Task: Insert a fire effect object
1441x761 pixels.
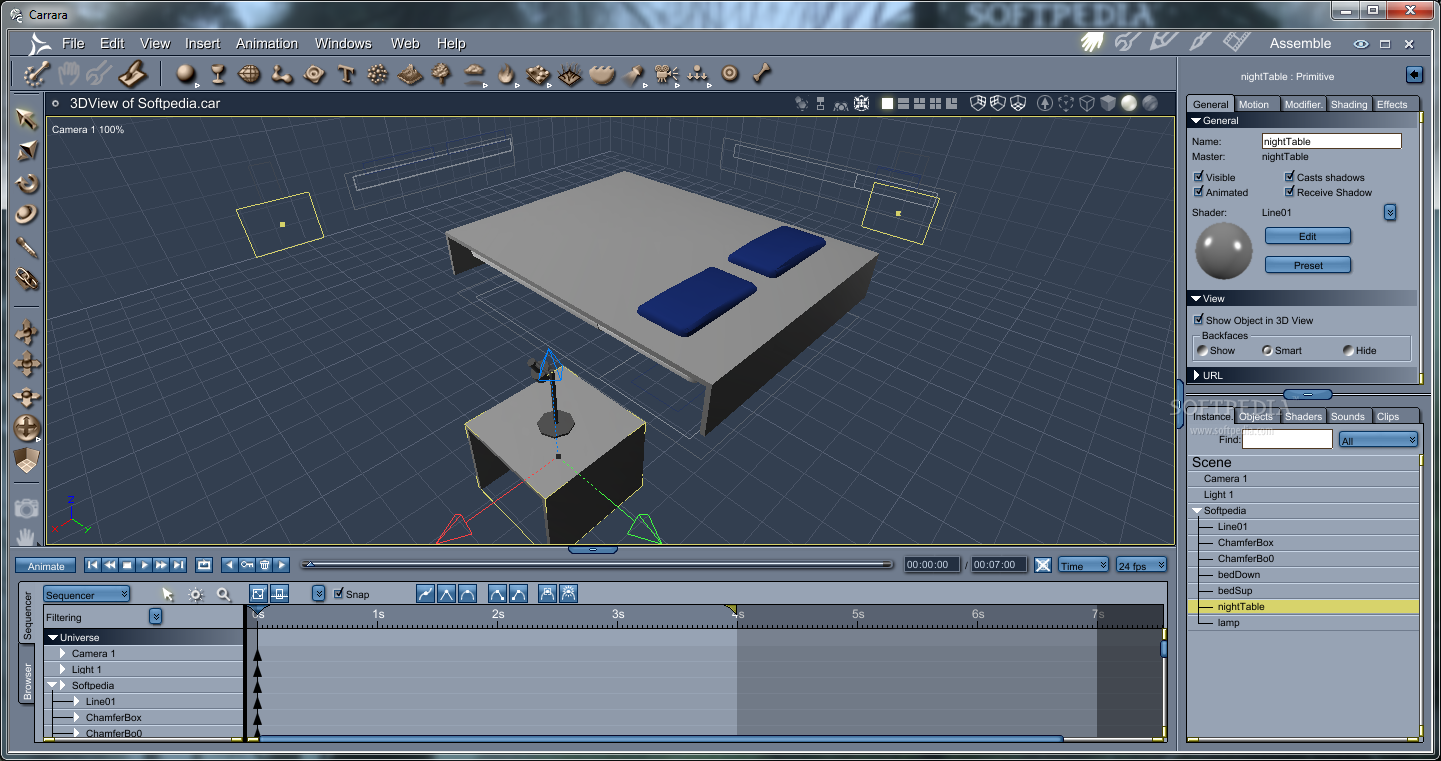Action: coord(506,73)
